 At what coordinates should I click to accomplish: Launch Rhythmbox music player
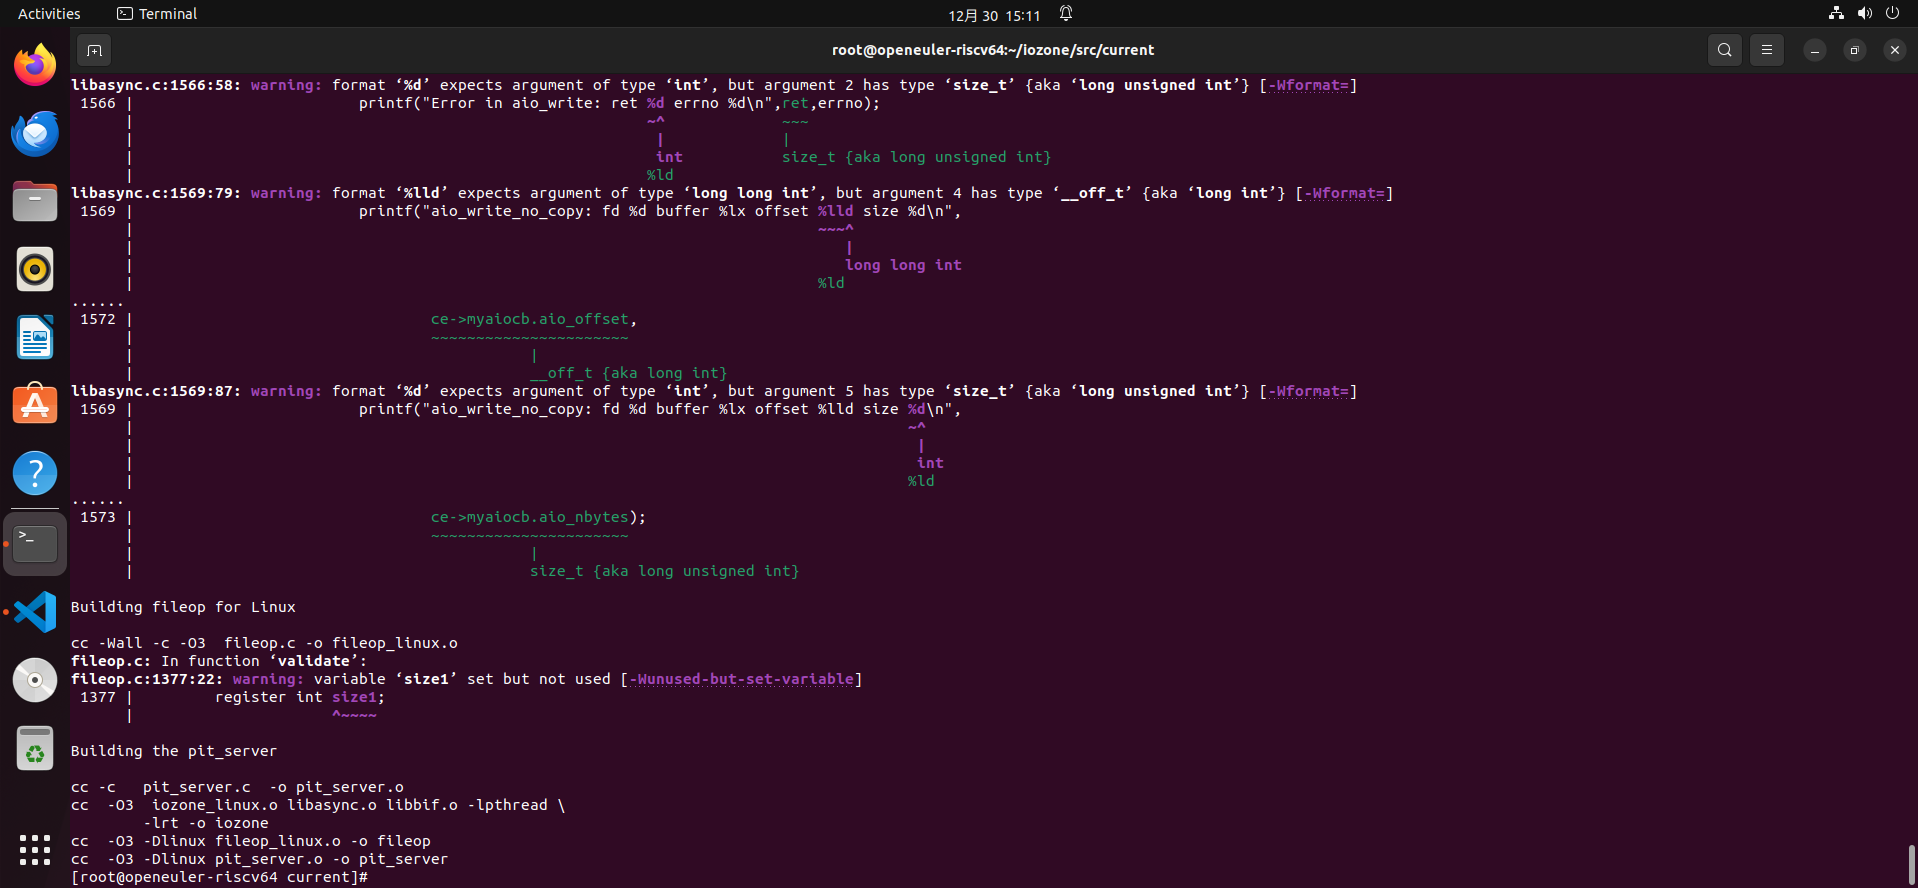pyautogui.click(x=35, y=270)
